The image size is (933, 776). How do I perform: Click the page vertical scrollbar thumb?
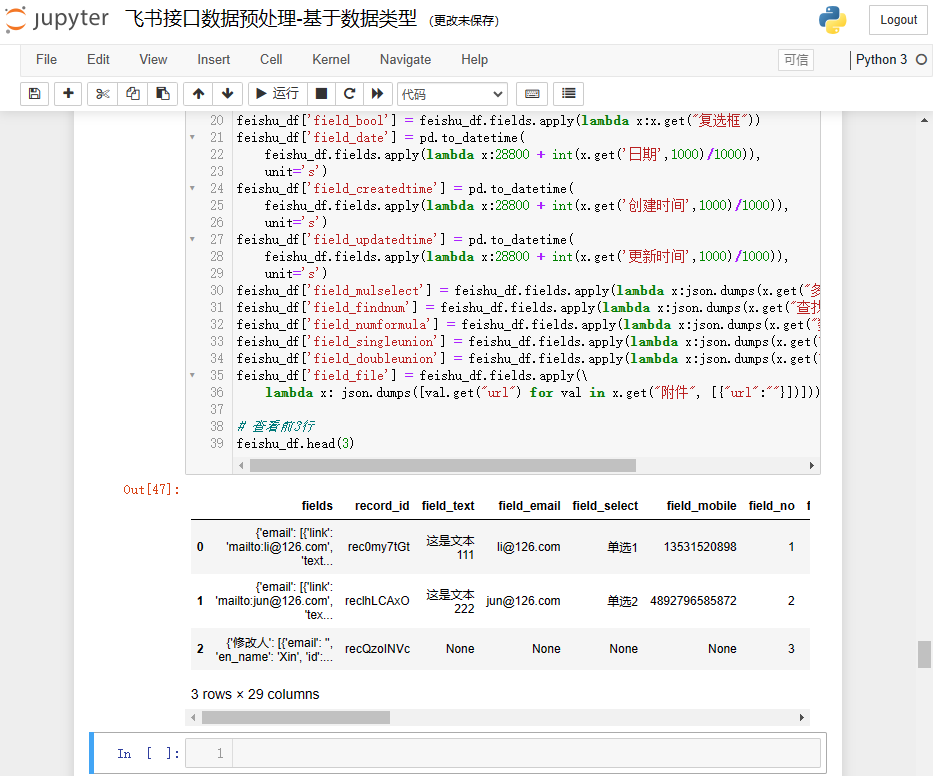(924, 655)
